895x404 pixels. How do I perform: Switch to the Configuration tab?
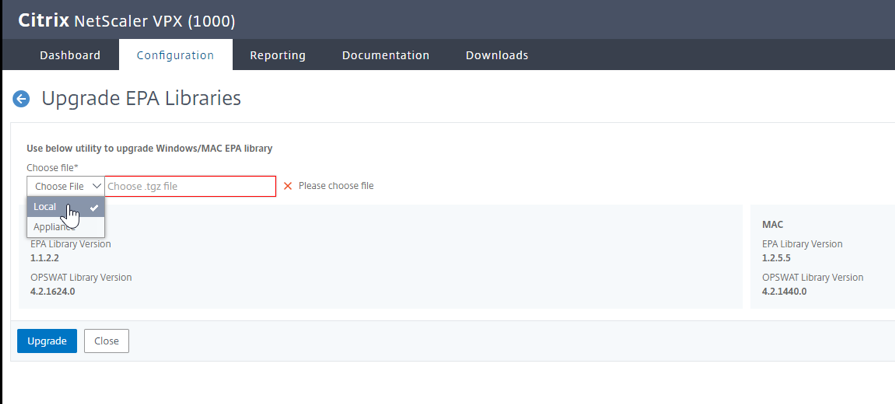click(175, 55)
